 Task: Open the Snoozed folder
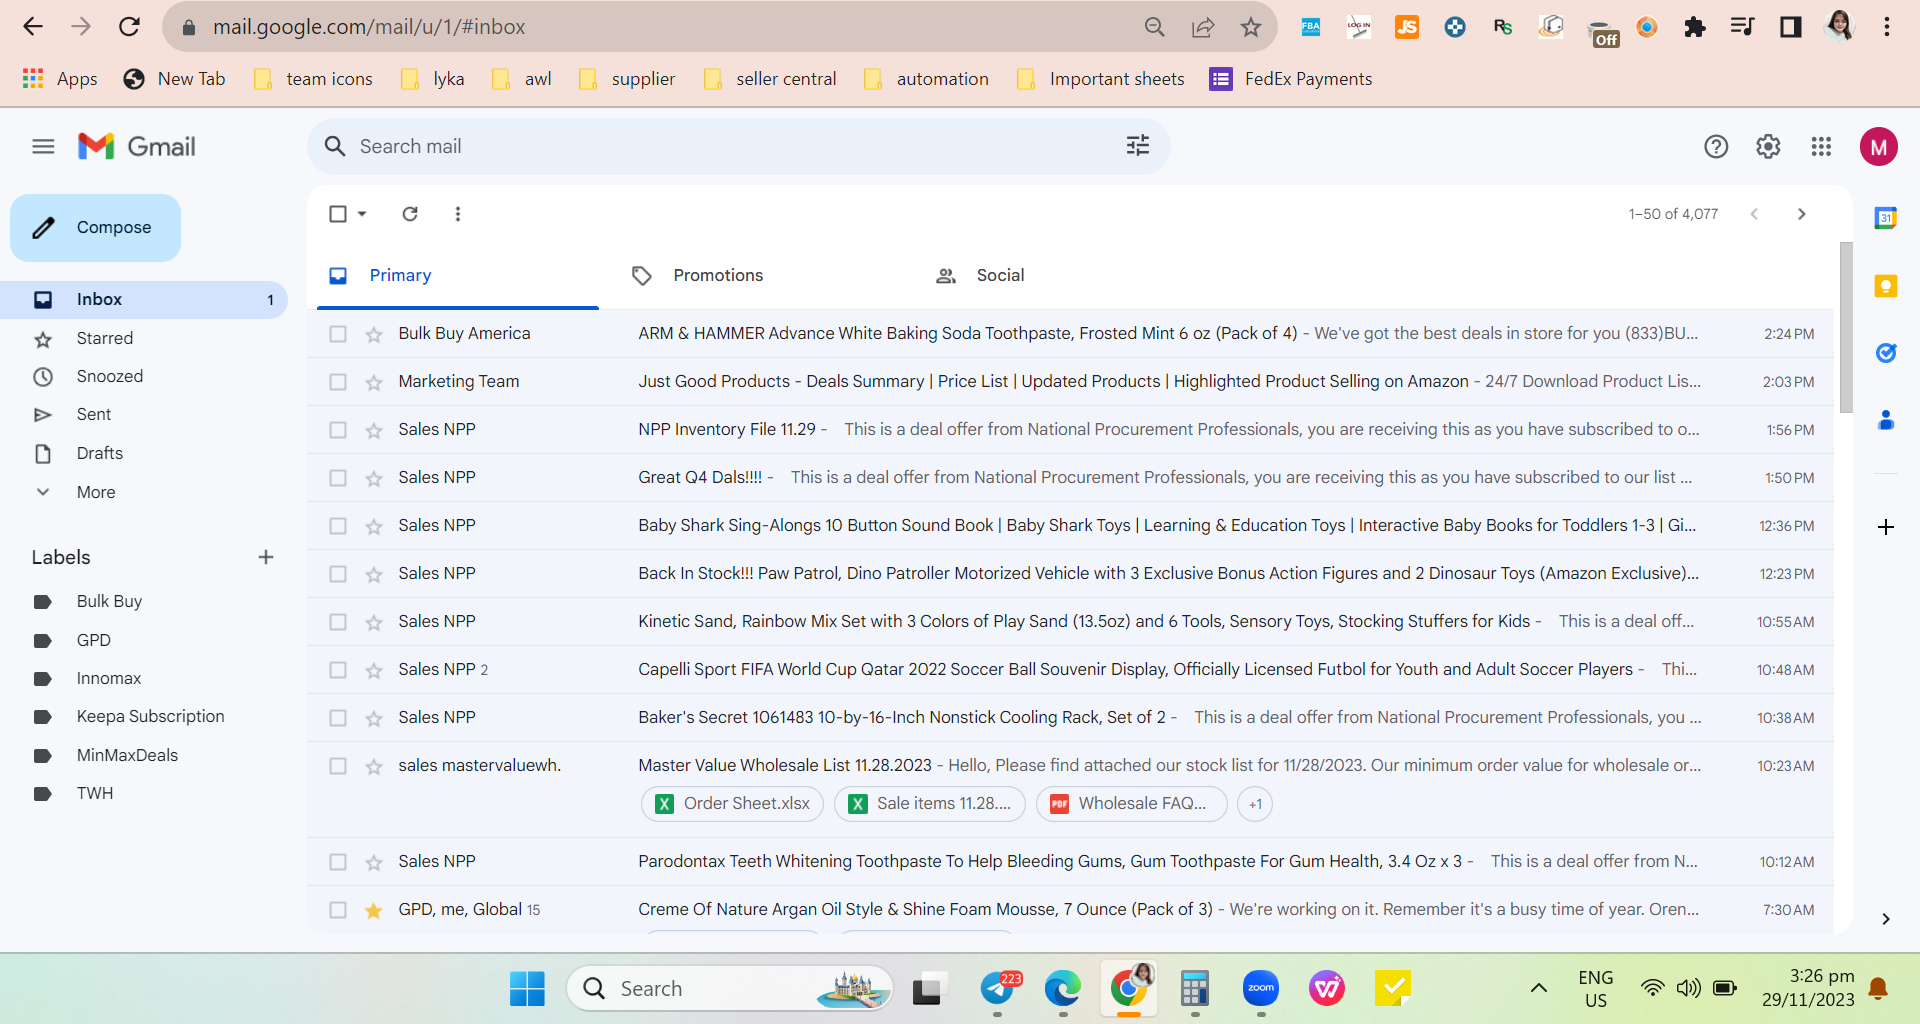[110, 377]
